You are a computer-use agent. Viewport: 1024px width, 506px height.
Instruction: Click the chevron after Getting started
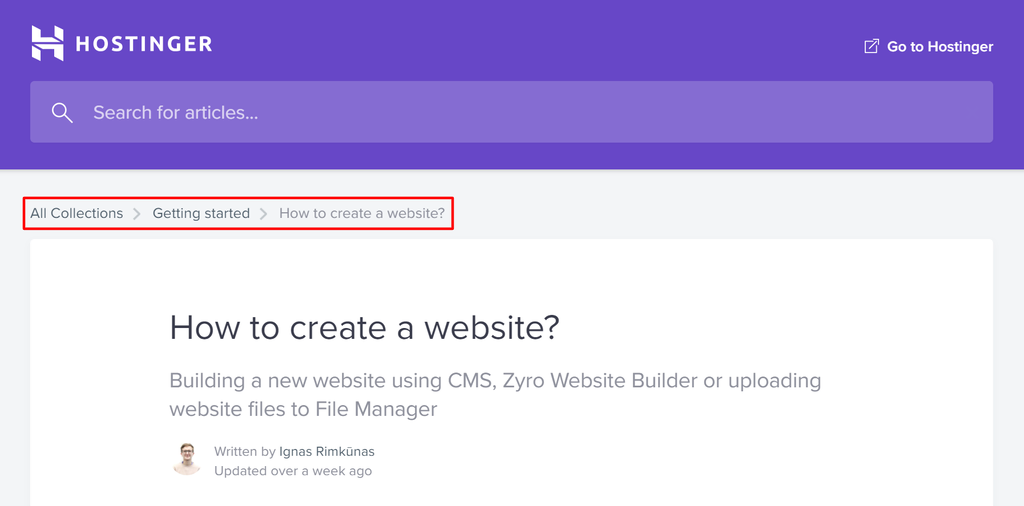(x=264, y=214)
